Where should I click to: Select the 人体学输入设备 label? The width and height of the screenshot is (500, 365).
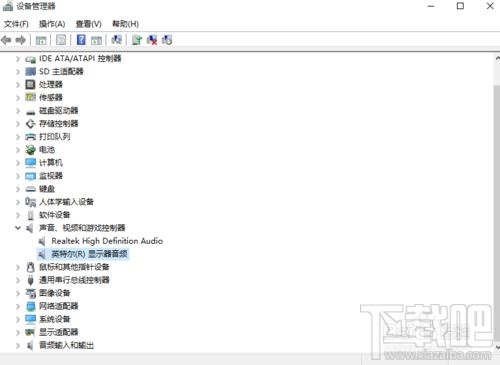click(66, 202)
